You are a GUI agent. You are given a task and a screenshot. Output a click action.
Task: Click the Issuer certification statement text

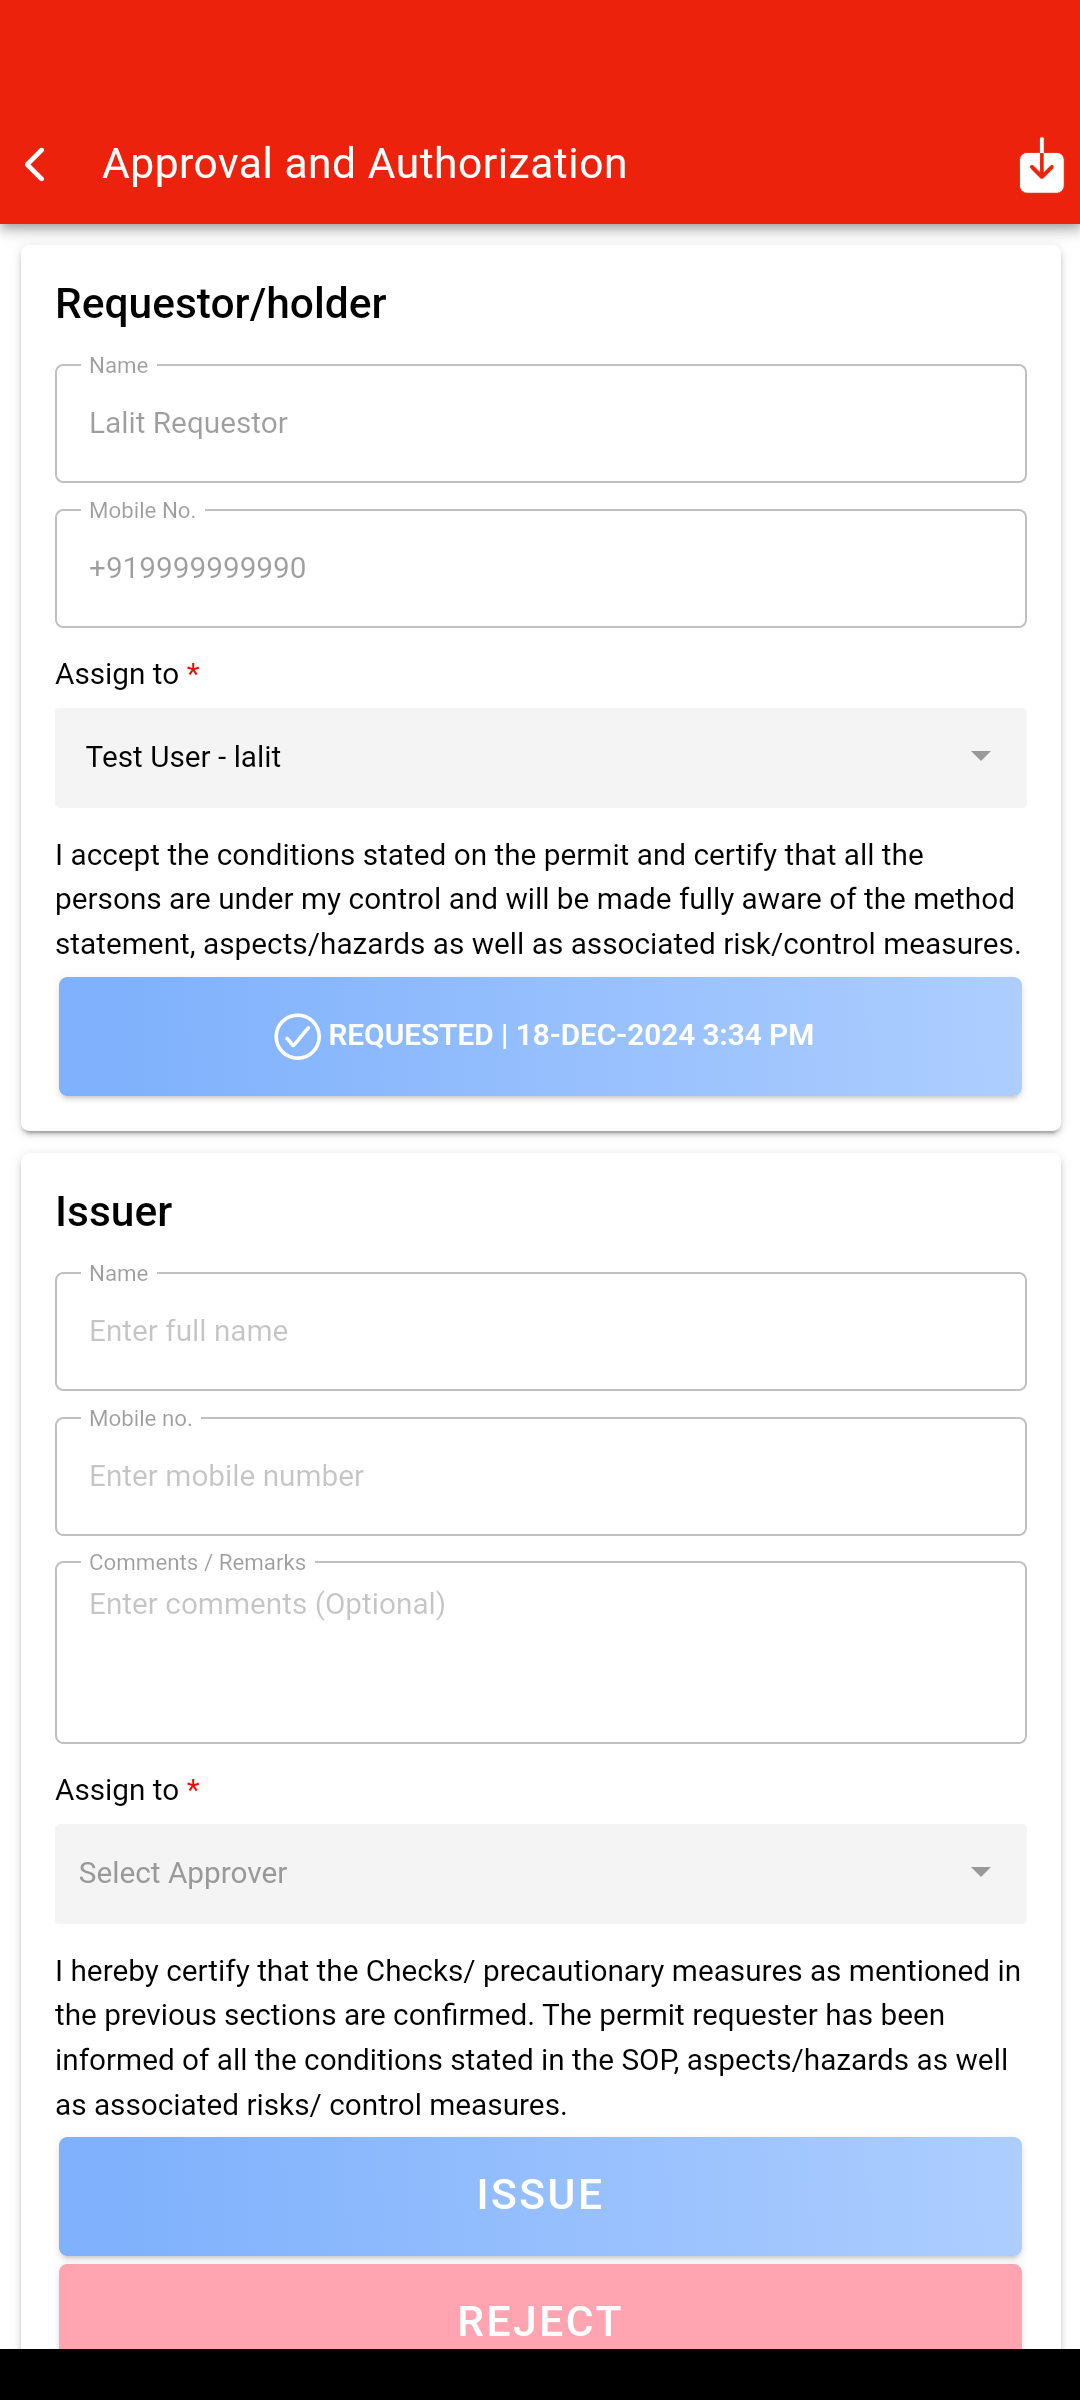538,2037
